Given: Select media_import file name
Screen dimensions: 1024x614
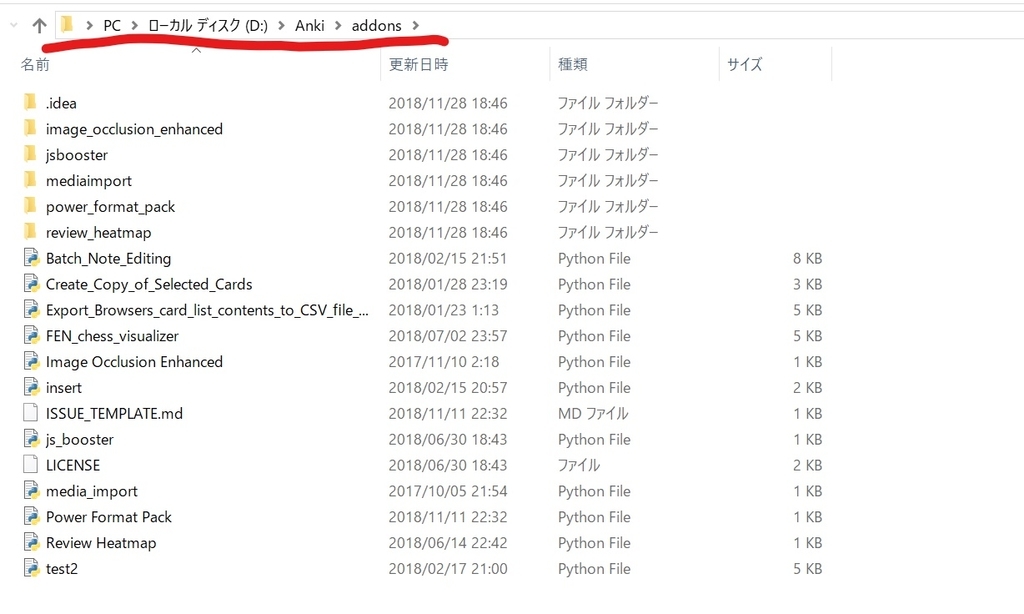Looking at the screenshot, I should tap(91, 491).
